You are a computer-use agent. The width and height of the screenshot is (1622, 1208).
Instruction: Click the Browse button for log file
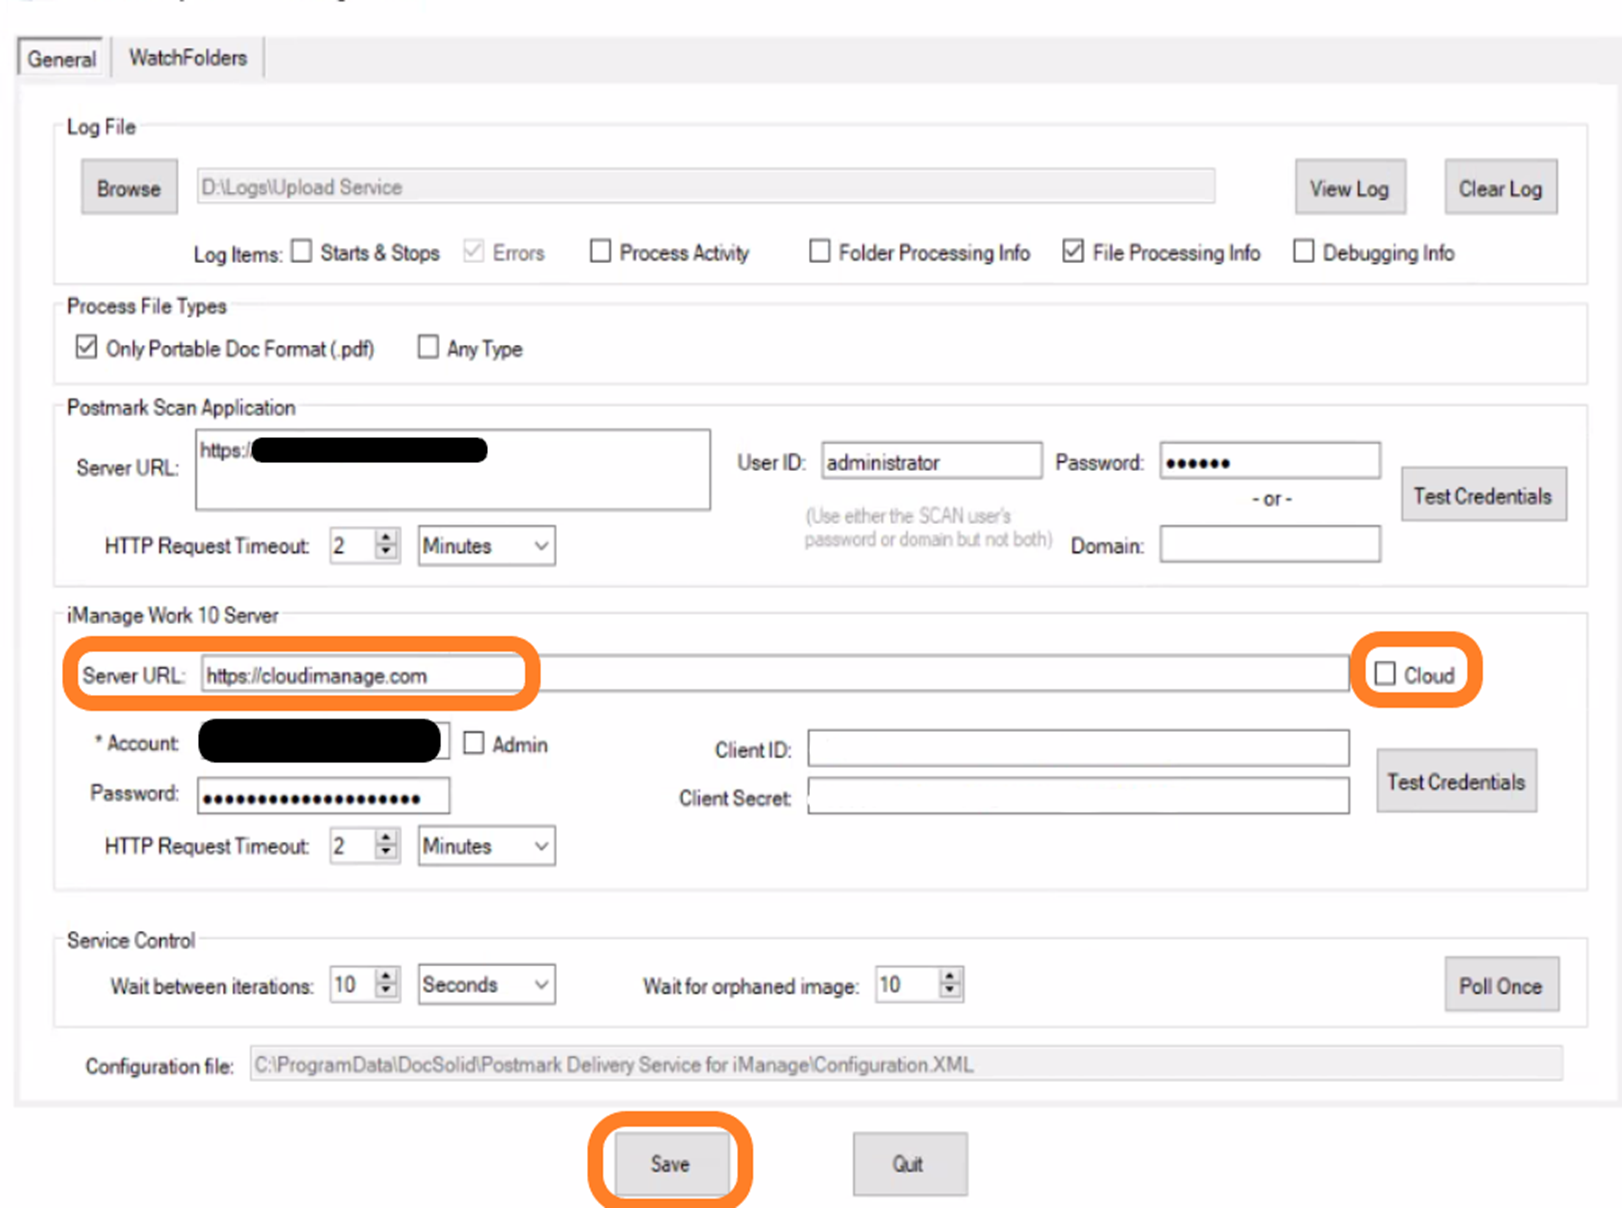[129, 188]
